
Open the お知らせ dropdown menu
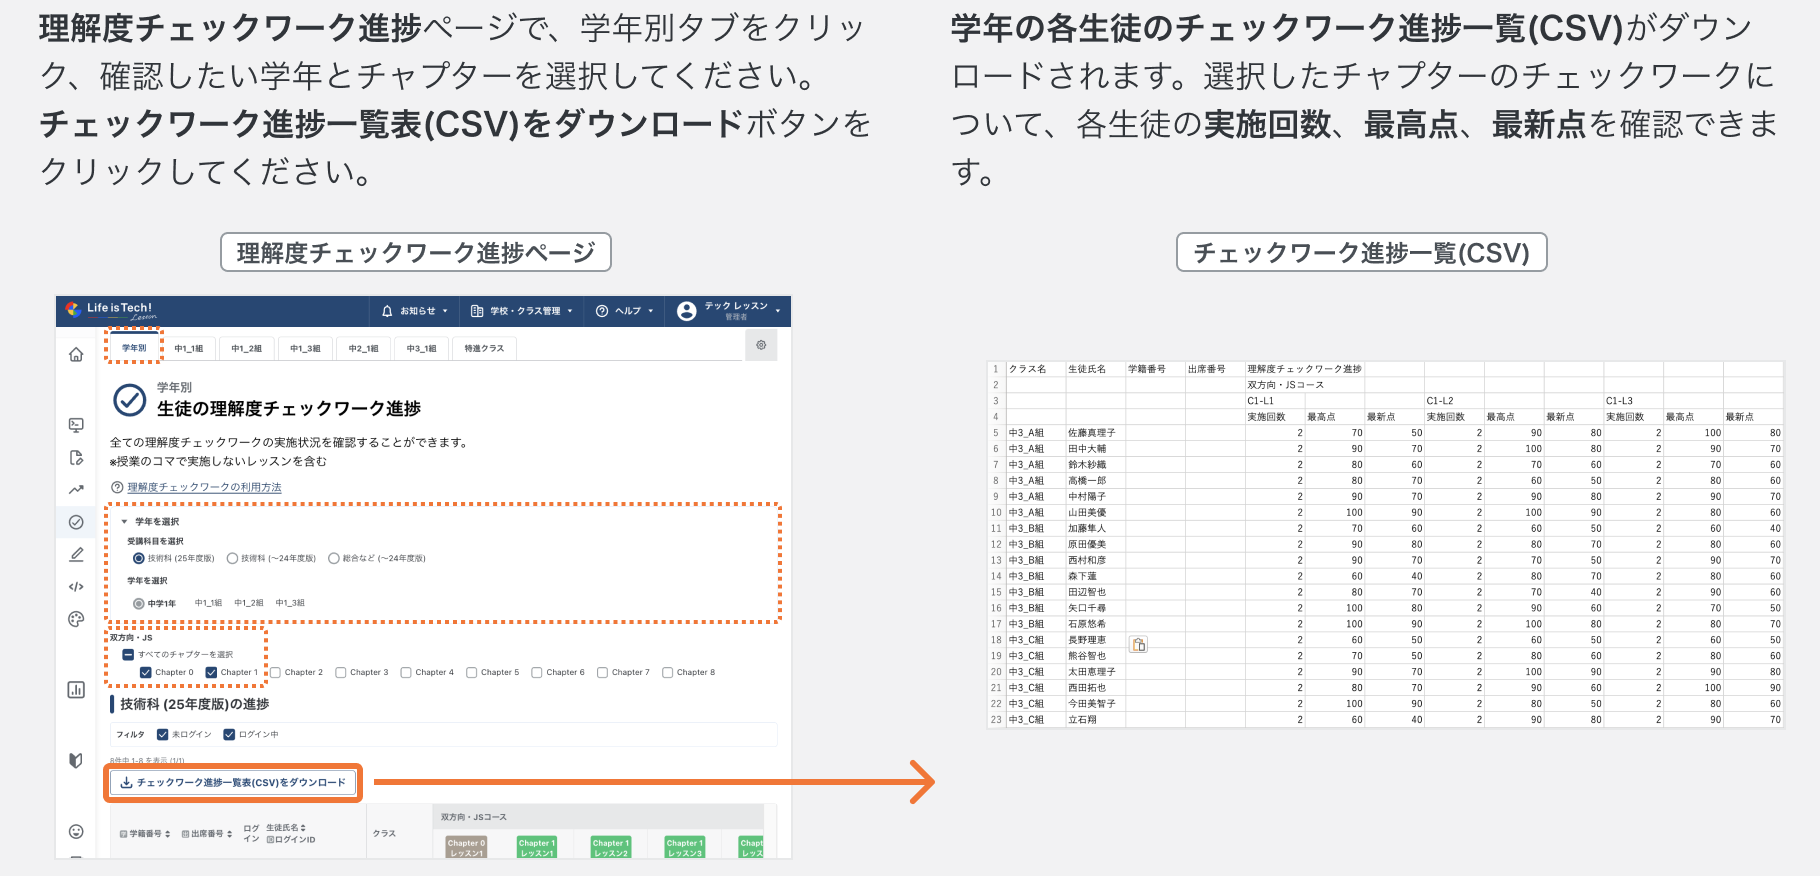[x=415, y=311]
